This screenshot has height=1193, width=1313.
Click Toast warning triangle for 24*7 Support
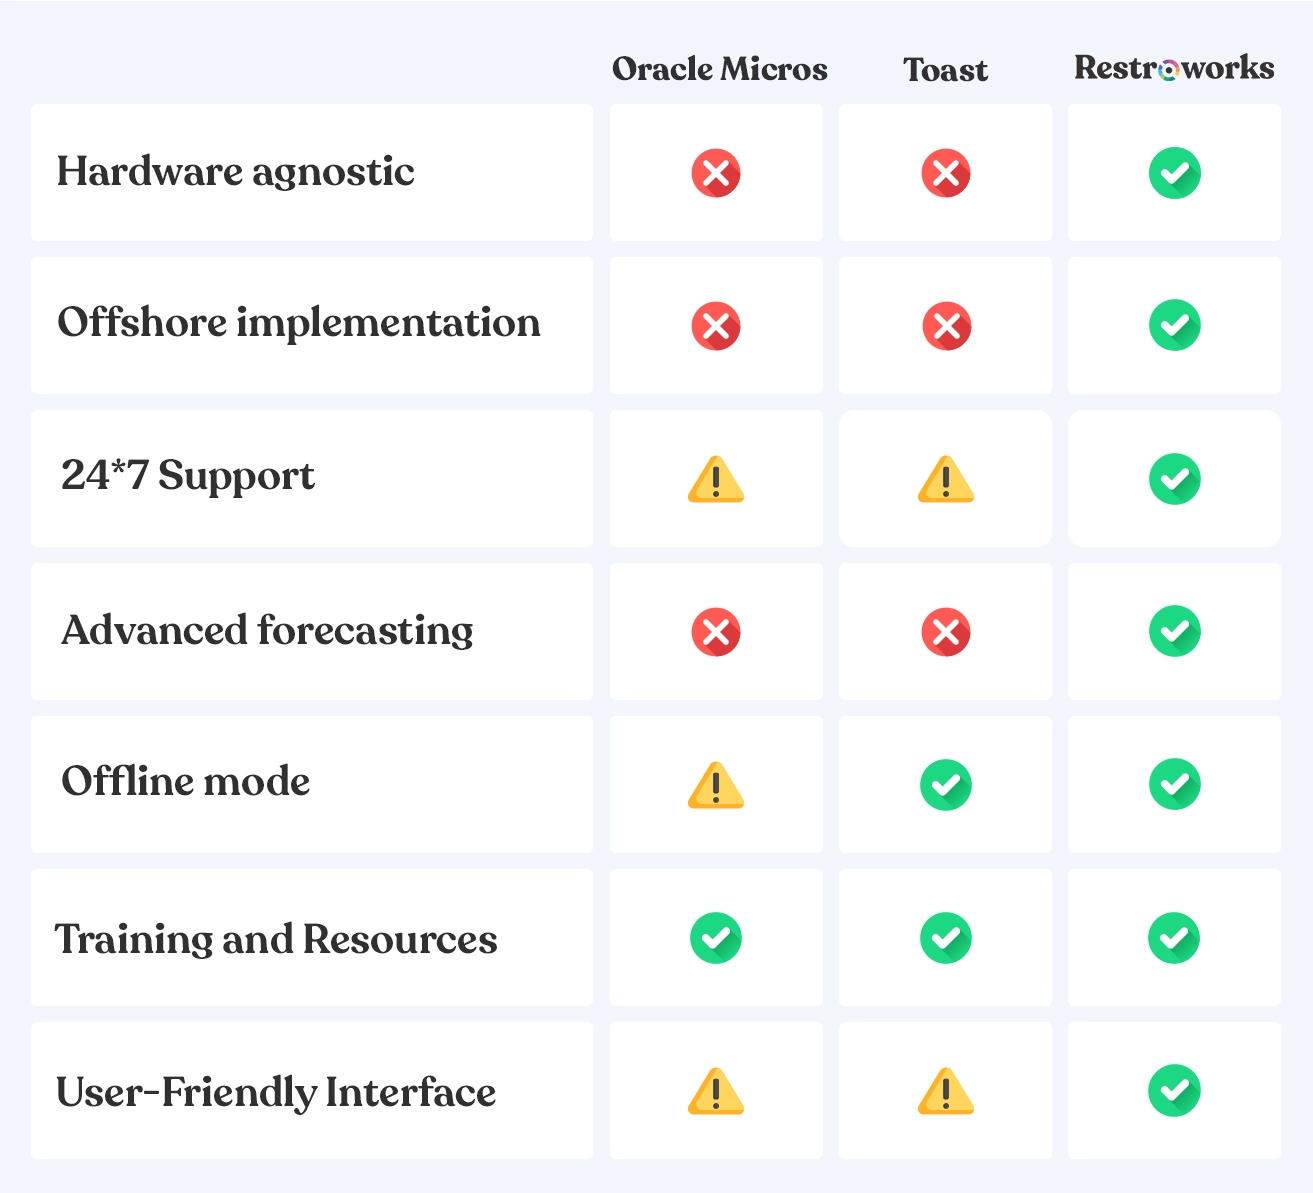(x=946, y=479)
